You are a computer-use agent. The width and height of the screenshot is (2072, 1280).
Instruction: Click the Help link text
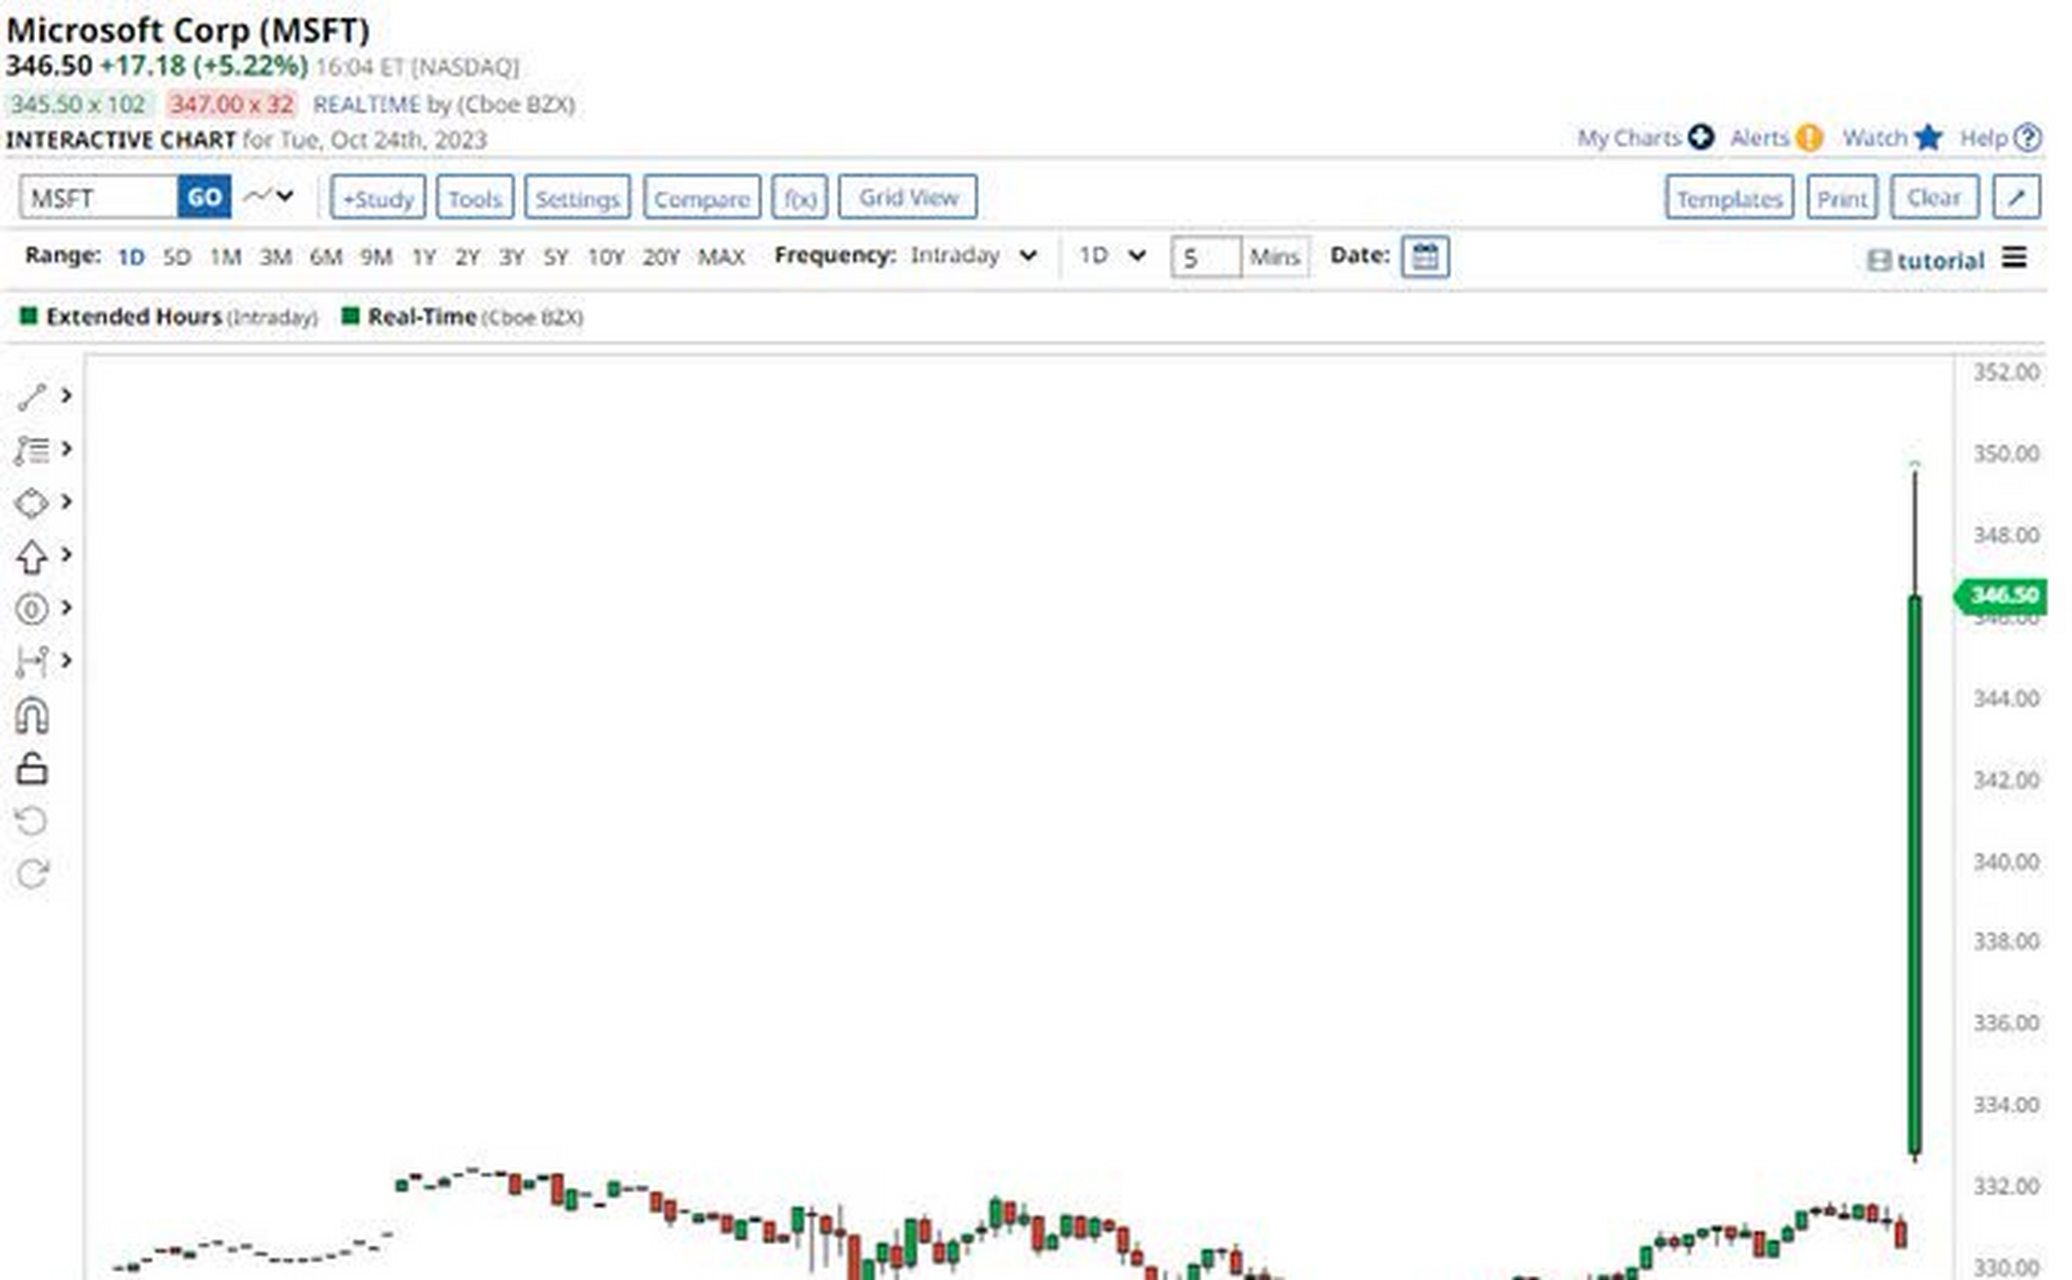click(1984, 138)
